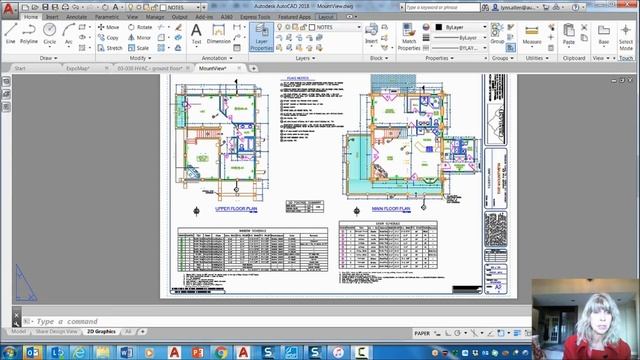The width and height of the screenshot is (640, 360).
Task: Expand the Modify panel
Action: pos(140,58)
